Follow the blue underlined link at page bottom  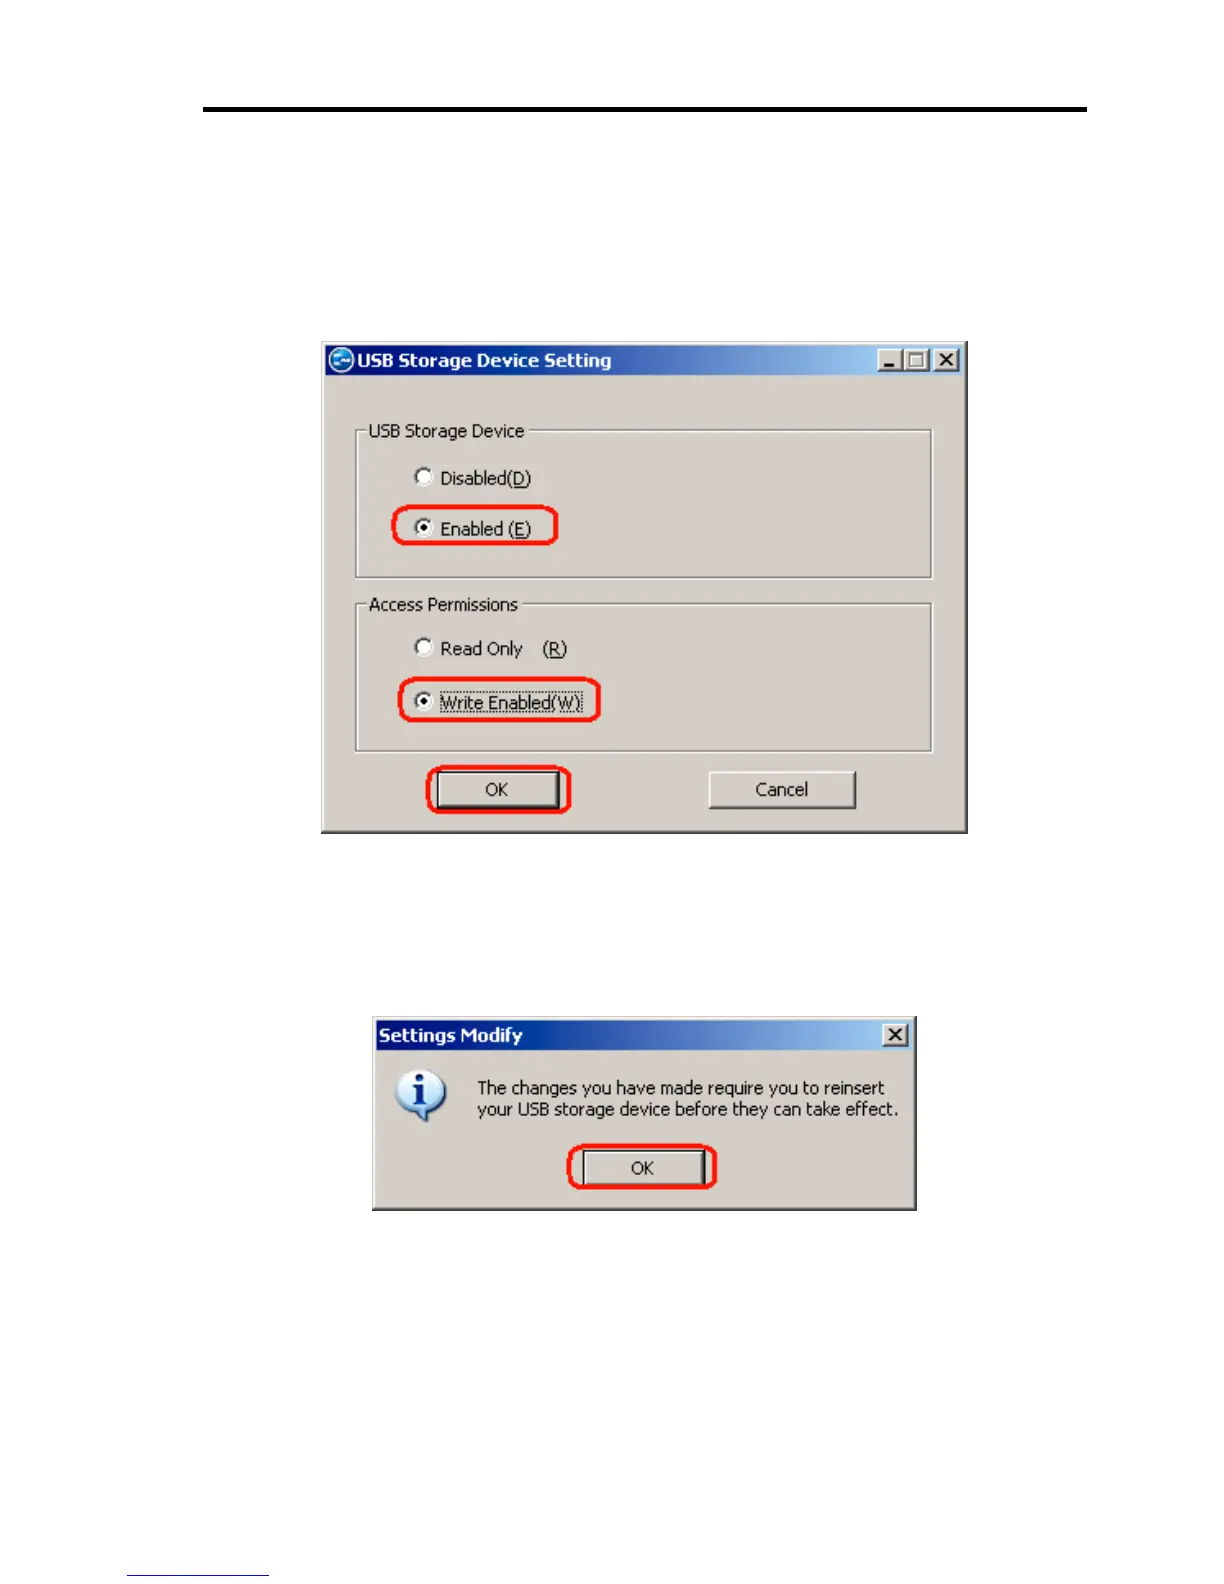[x=197, y=1574]
